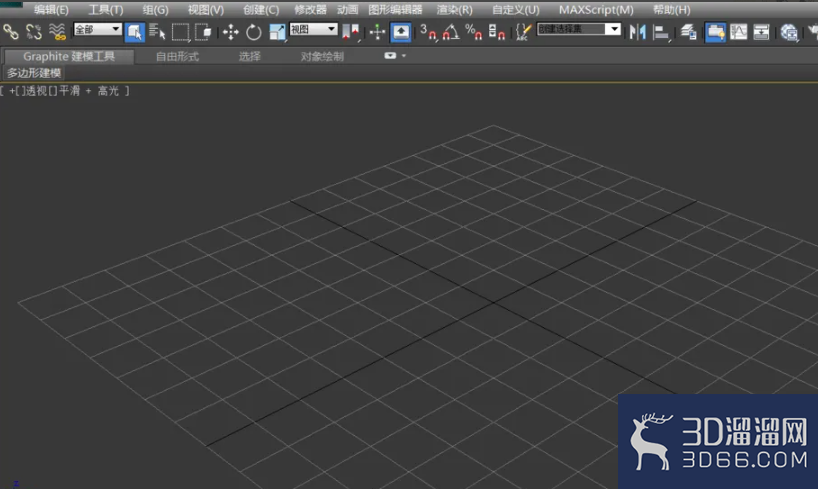This screenshot has height=489, width=818.
Task: Expand the 全部 selection filter dropdown
Action: (x=98, y=29)
